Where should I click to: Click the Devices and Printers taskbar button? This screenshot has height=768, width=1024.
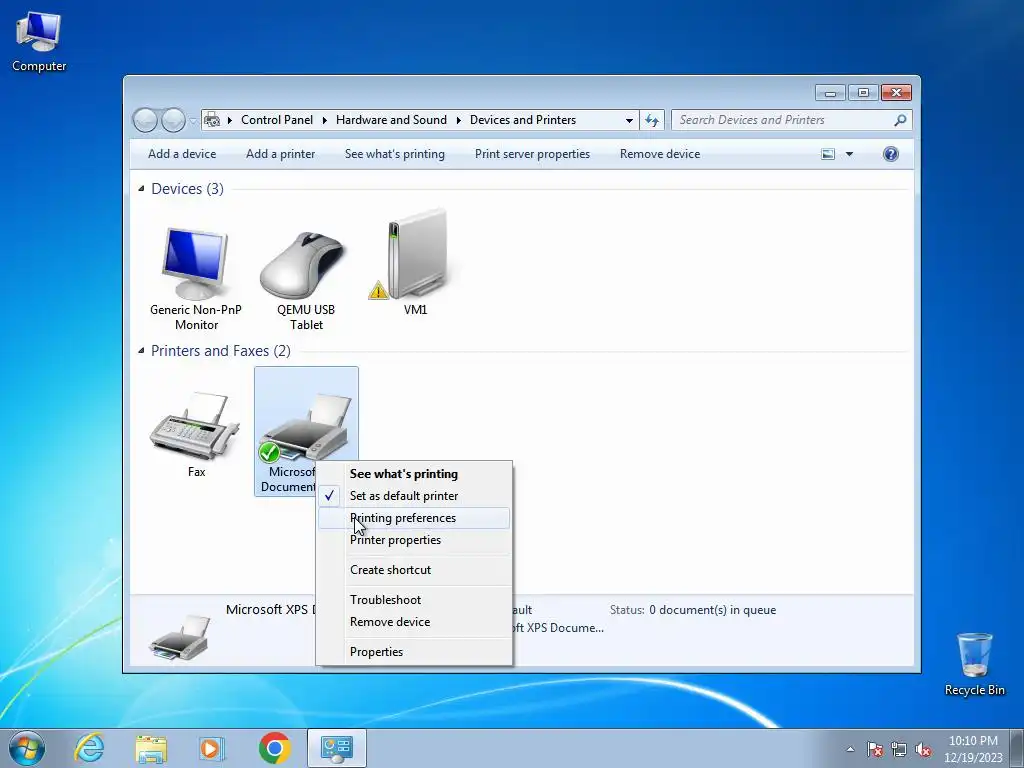click(x=337, y=748)
